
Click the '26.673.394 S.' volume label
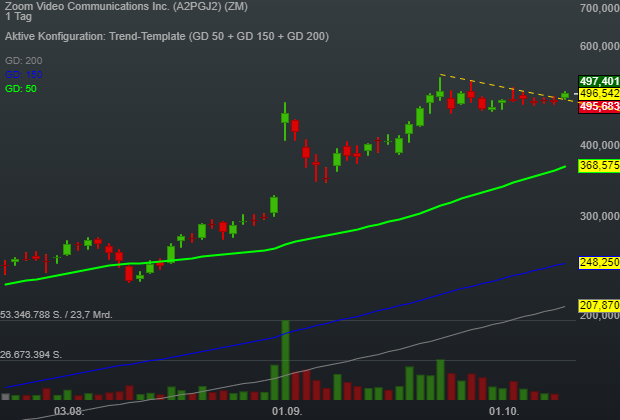tap(31, 355)
